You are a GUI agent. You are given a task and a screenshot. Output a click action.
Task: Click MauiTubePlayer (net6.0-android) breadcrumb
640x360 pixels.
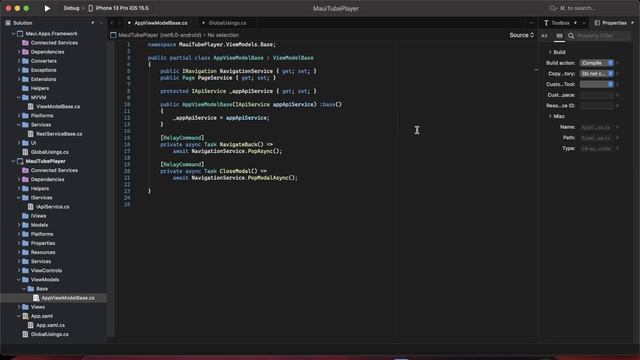tap(160, 36)
